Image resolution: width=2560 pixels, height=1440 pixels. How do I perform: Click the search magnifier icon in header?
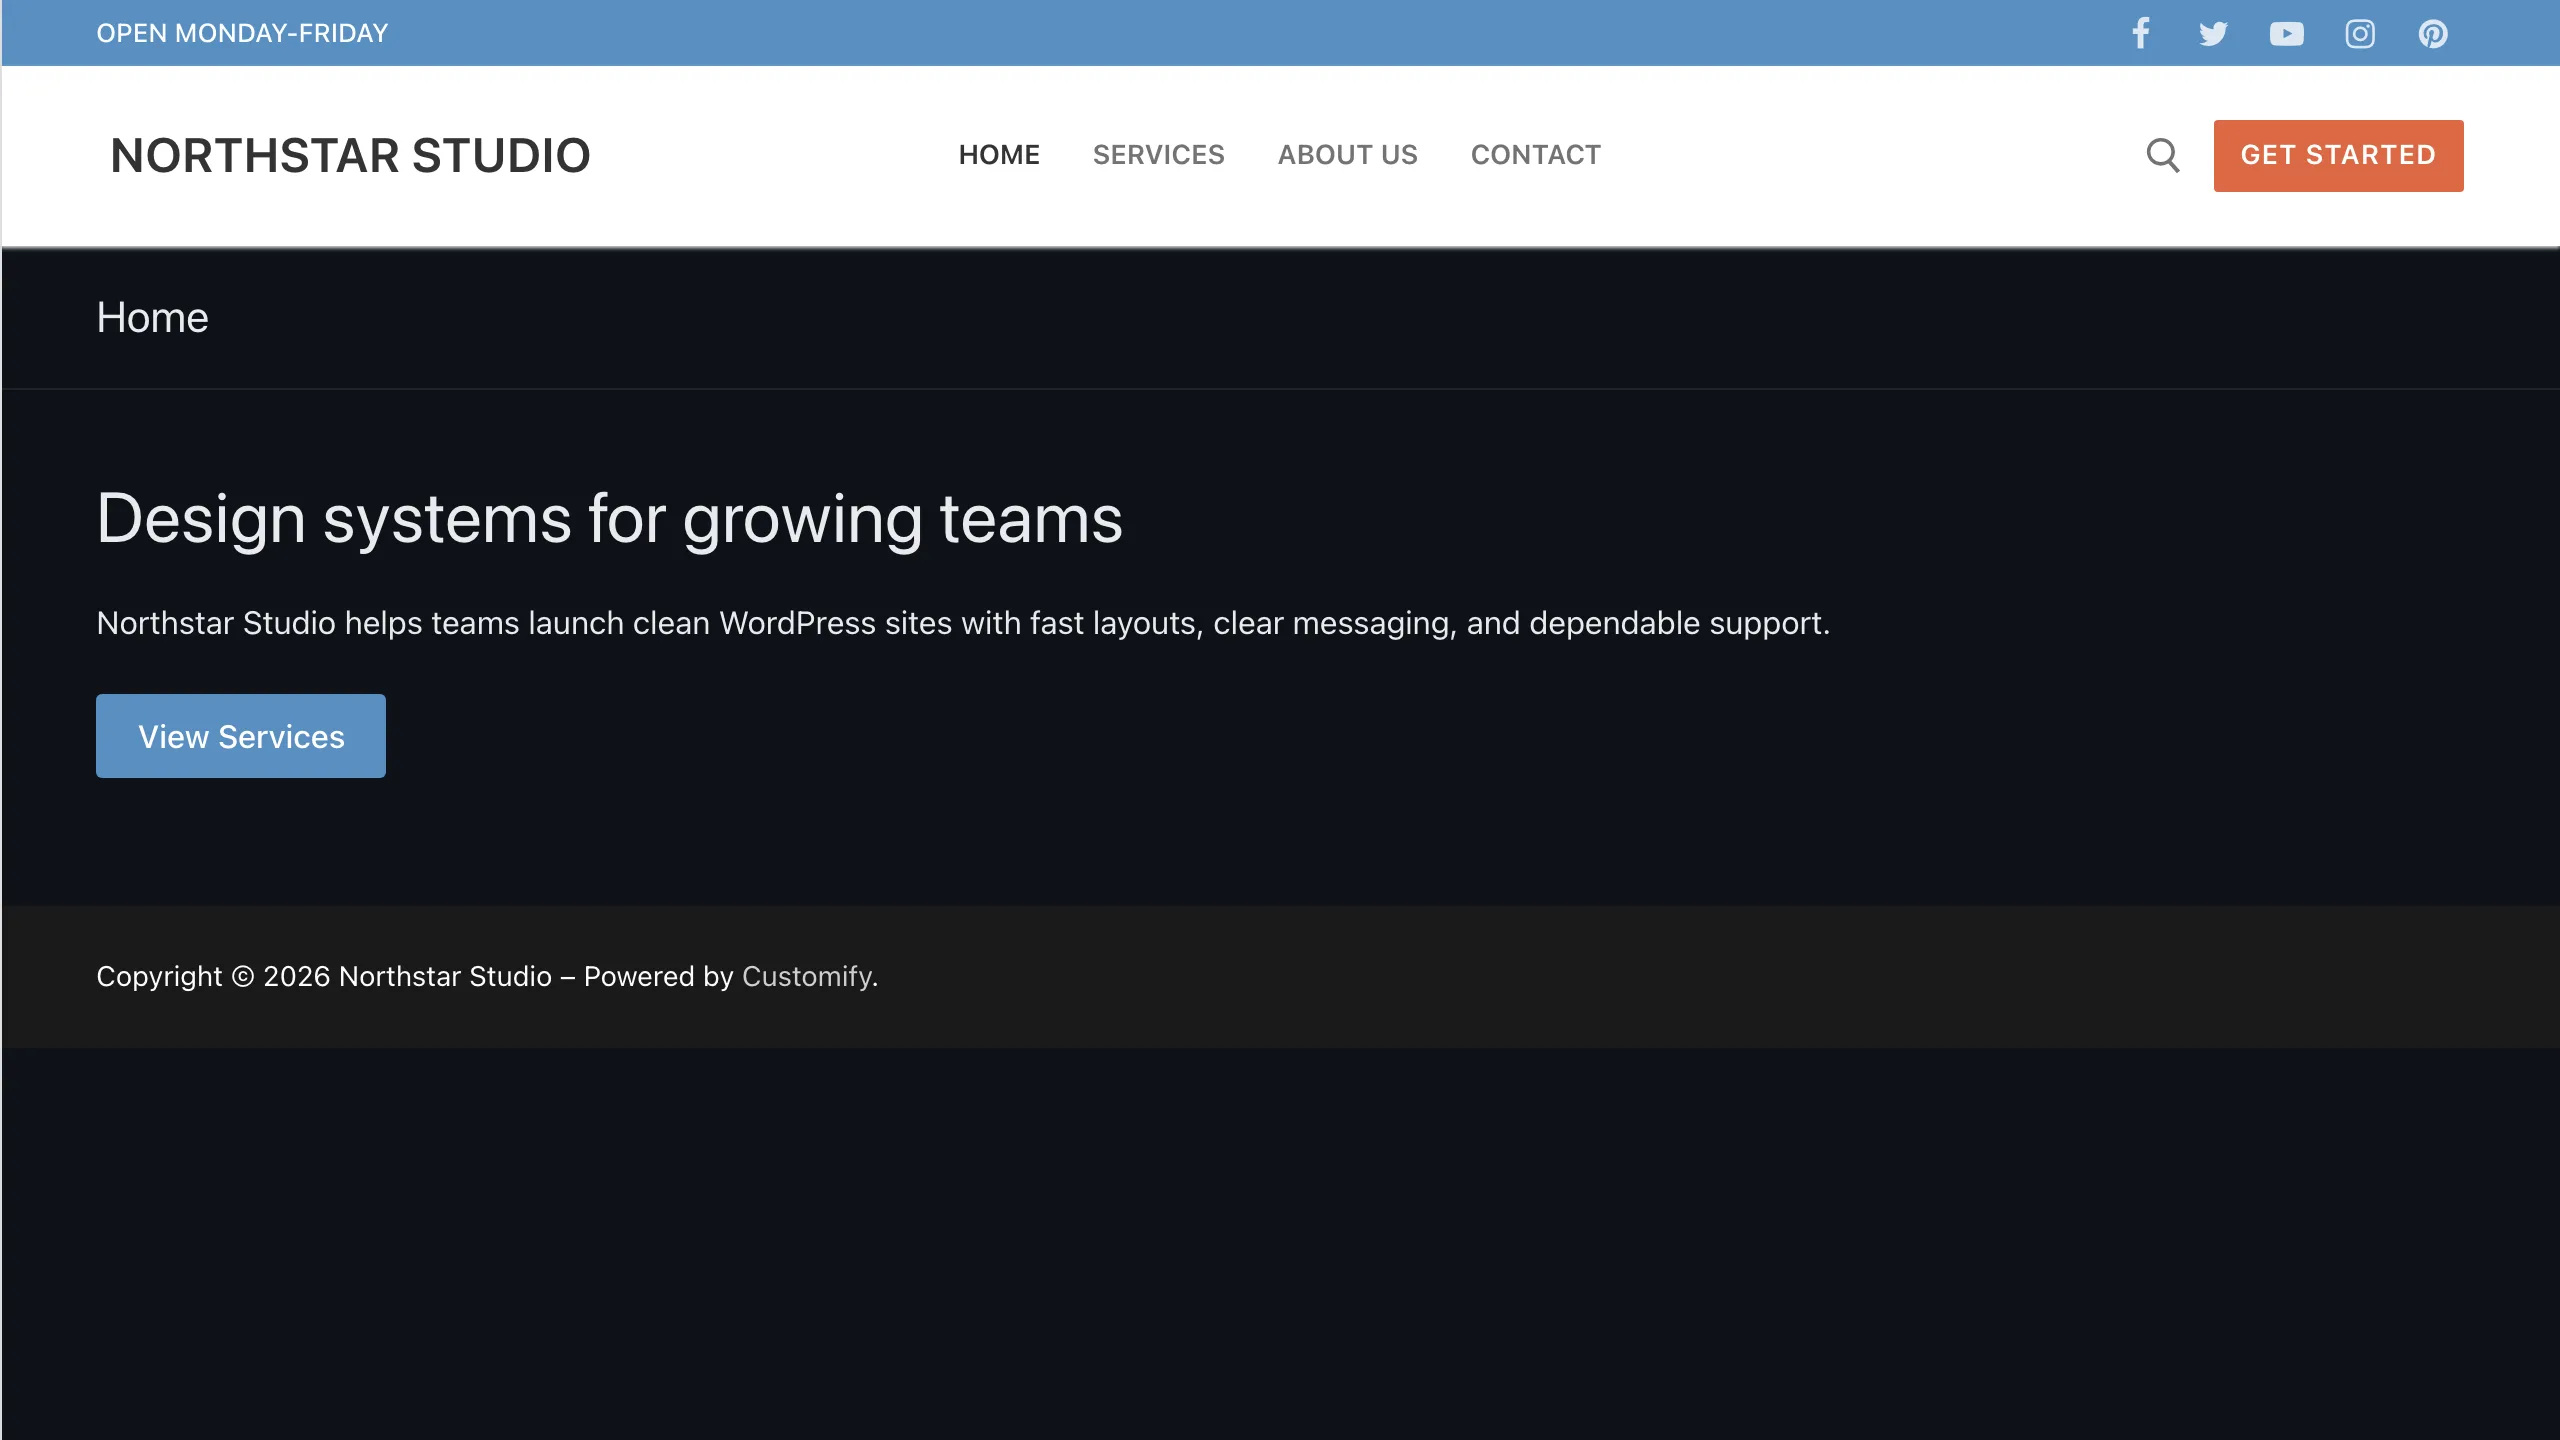point(2163,155)
